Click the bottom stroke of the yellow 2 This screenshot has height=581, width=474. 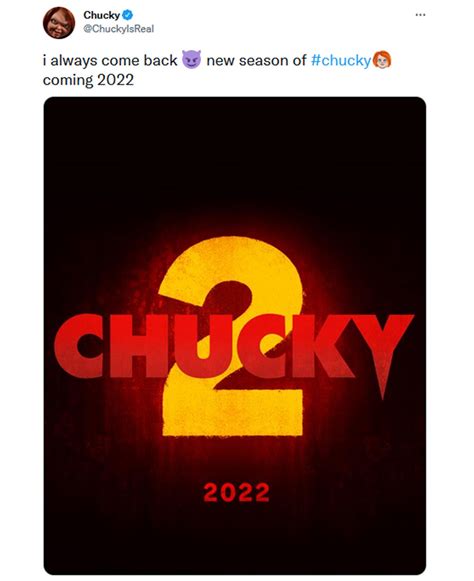click(x=233, y=412)
